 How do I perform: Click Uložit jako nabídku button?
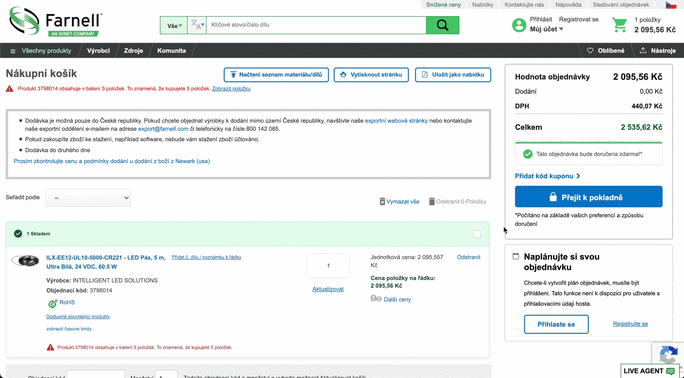[x=453, y=75]
